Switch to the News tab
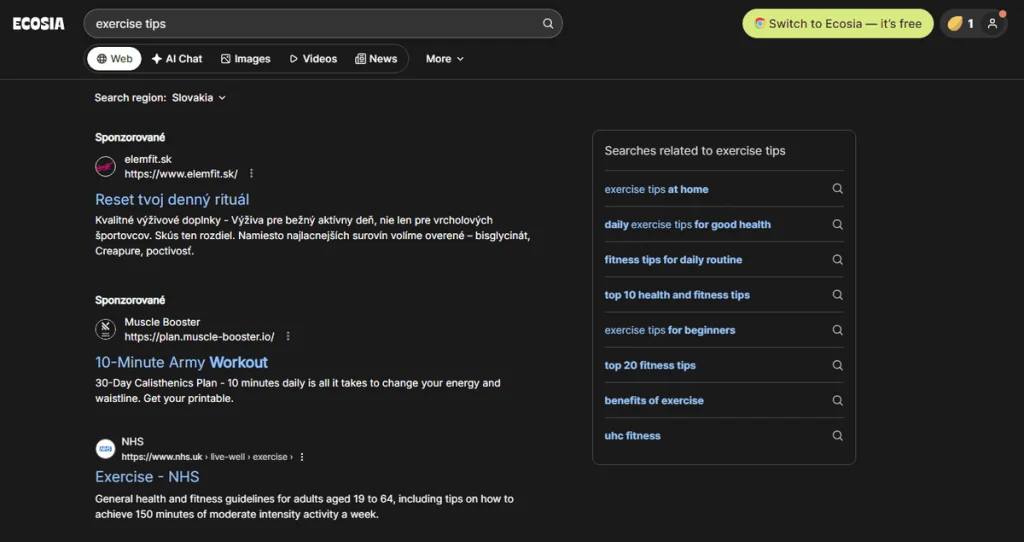This screenshot has height=542, width=1024. coord(376,59)
